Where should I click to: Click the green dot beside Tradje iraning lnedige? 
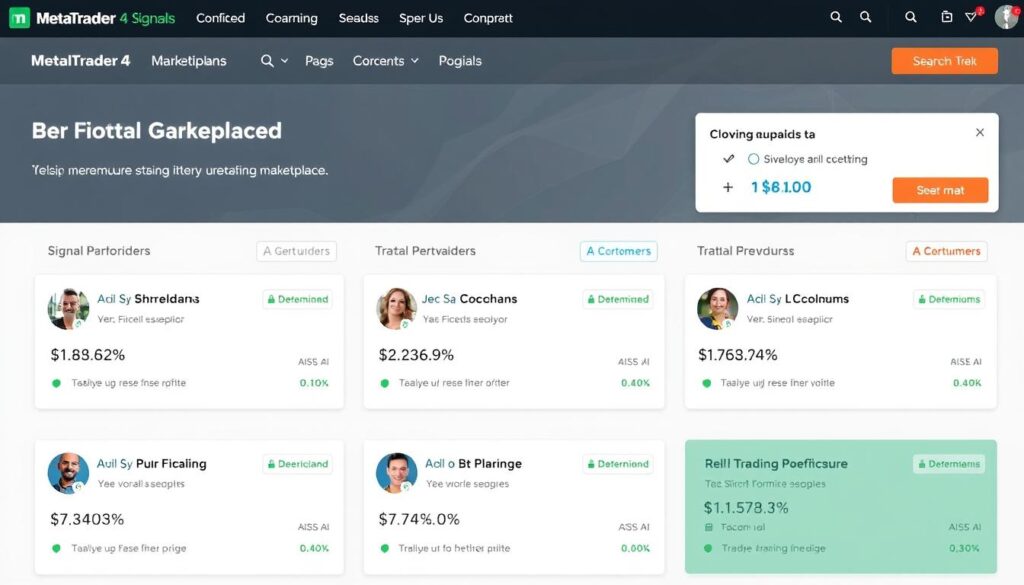(x=708, y=548)
